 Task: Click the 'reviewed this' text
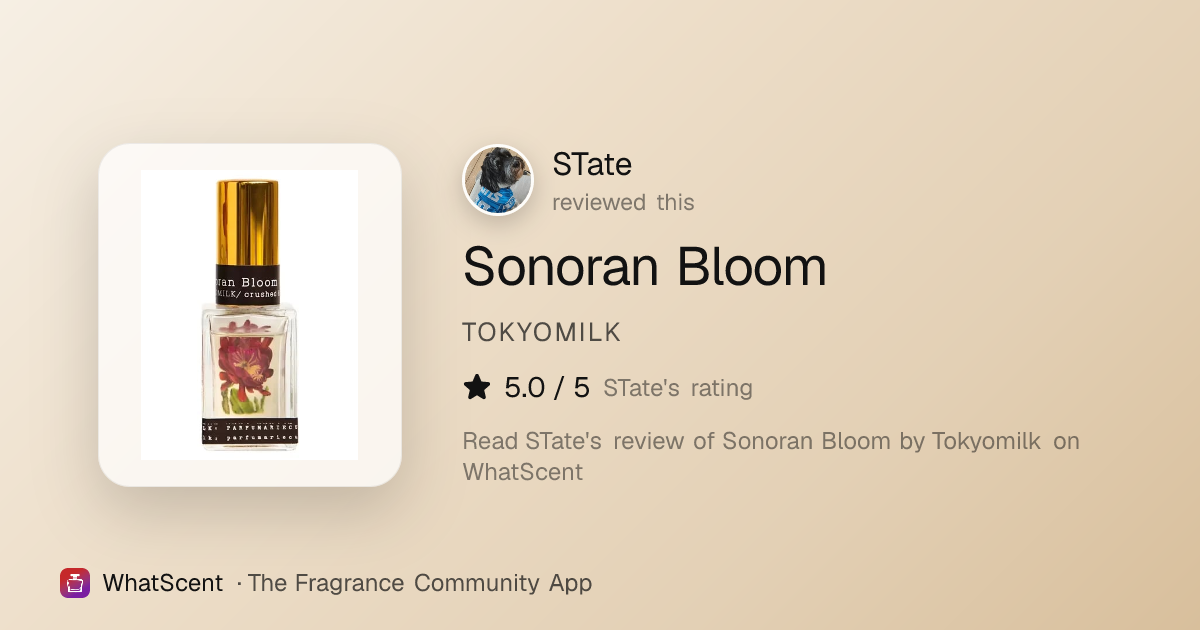[623, 202]
